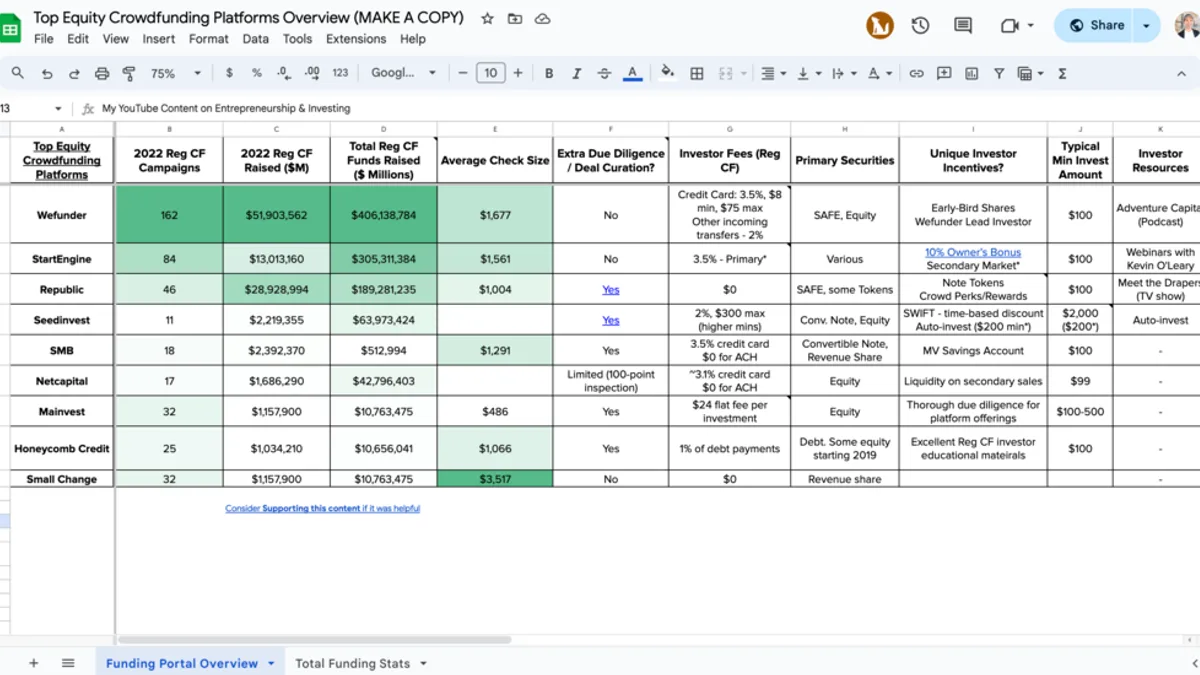Open the Insert menu

pyautogui.click(x=158, y=39)
